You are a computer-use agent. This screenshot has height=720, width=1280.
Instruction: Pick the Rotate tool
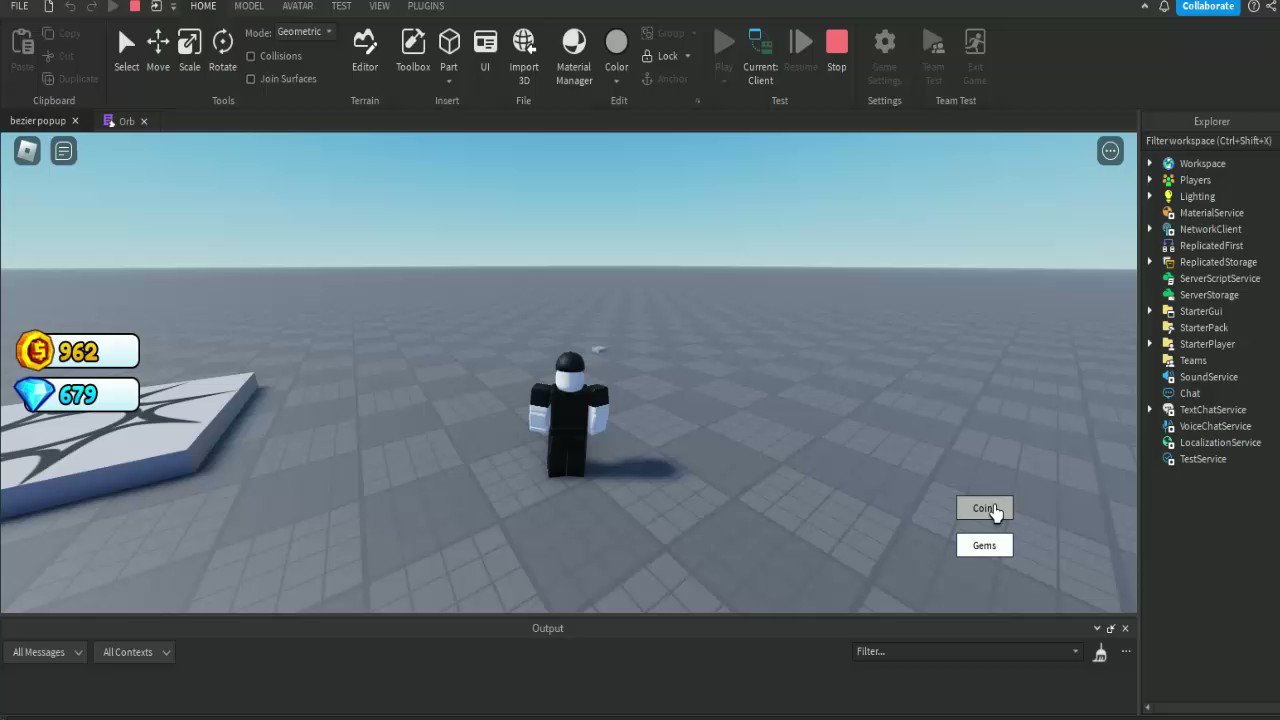[x=222, y=51]
